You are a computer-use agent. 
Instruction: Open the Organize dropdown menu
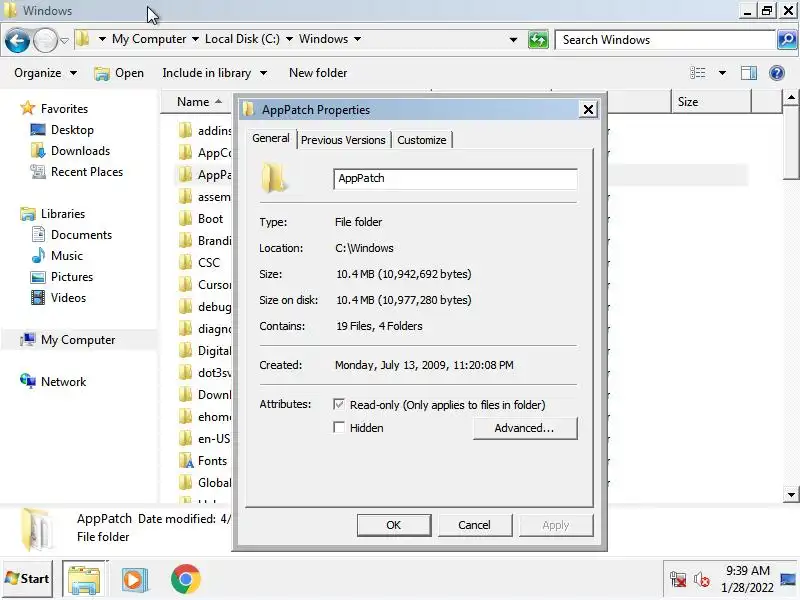[x=45, y=73]
